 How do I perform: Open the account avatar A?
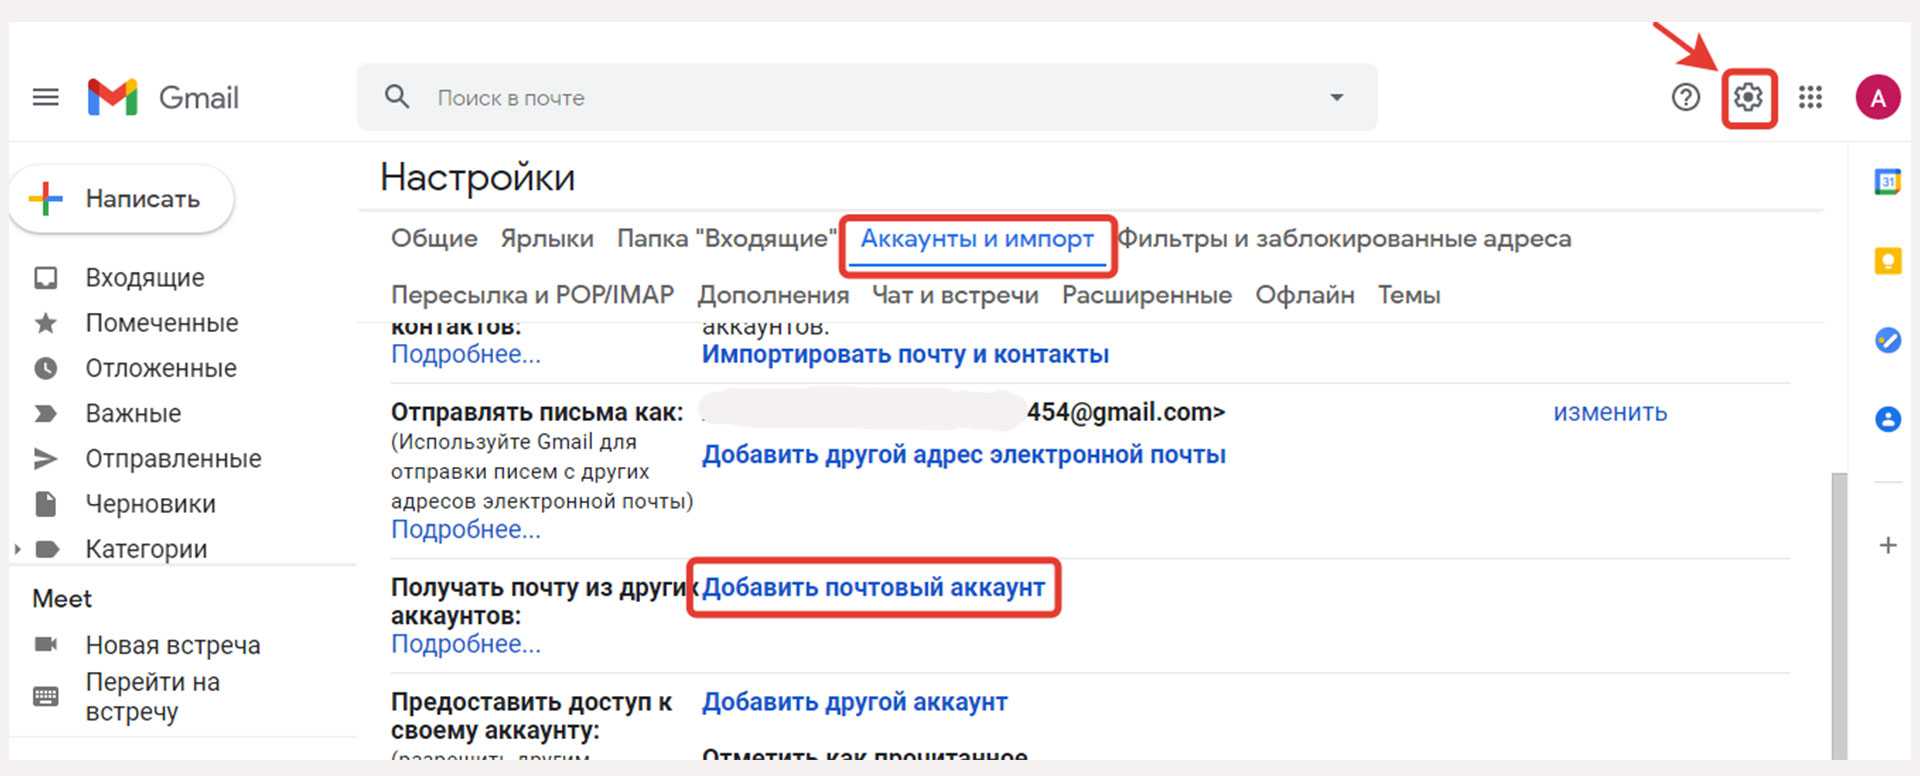pos(1878,97)
